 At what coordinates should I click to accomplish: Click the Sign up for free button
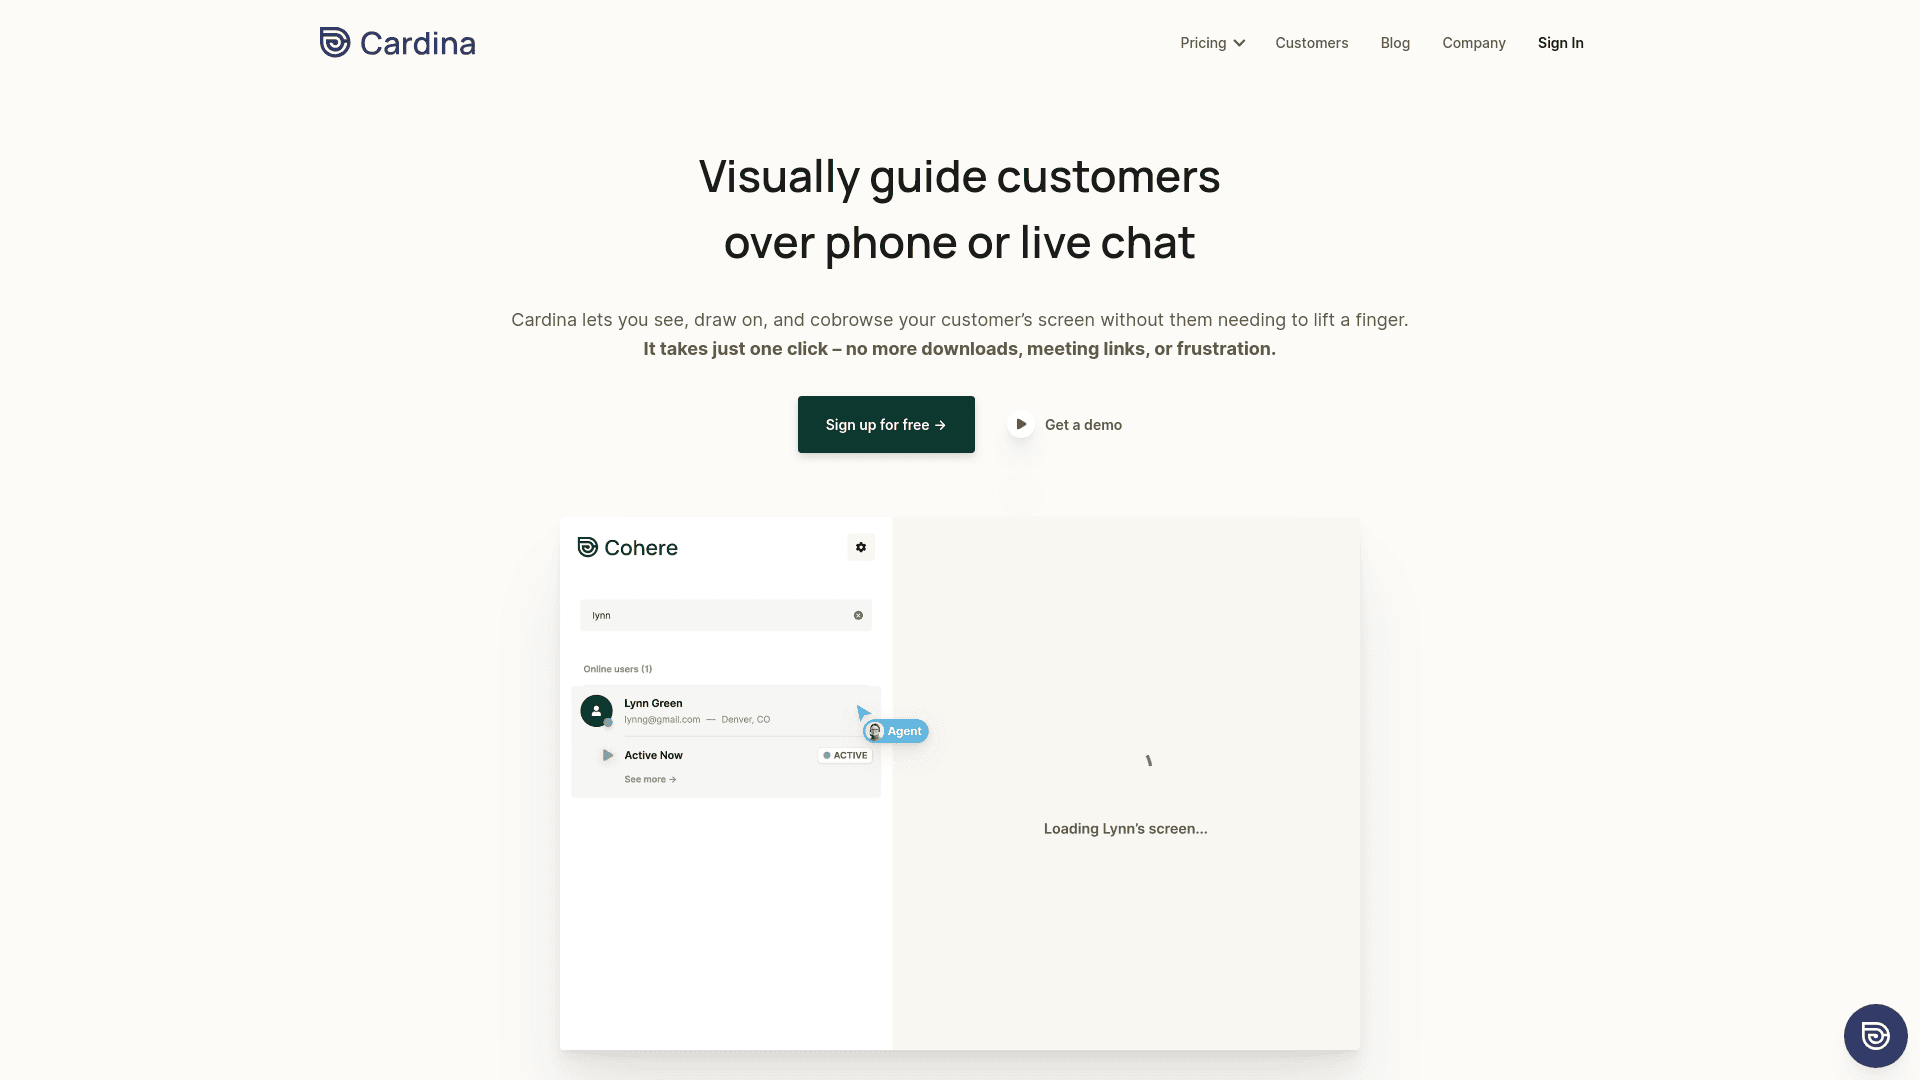(886, 425)
